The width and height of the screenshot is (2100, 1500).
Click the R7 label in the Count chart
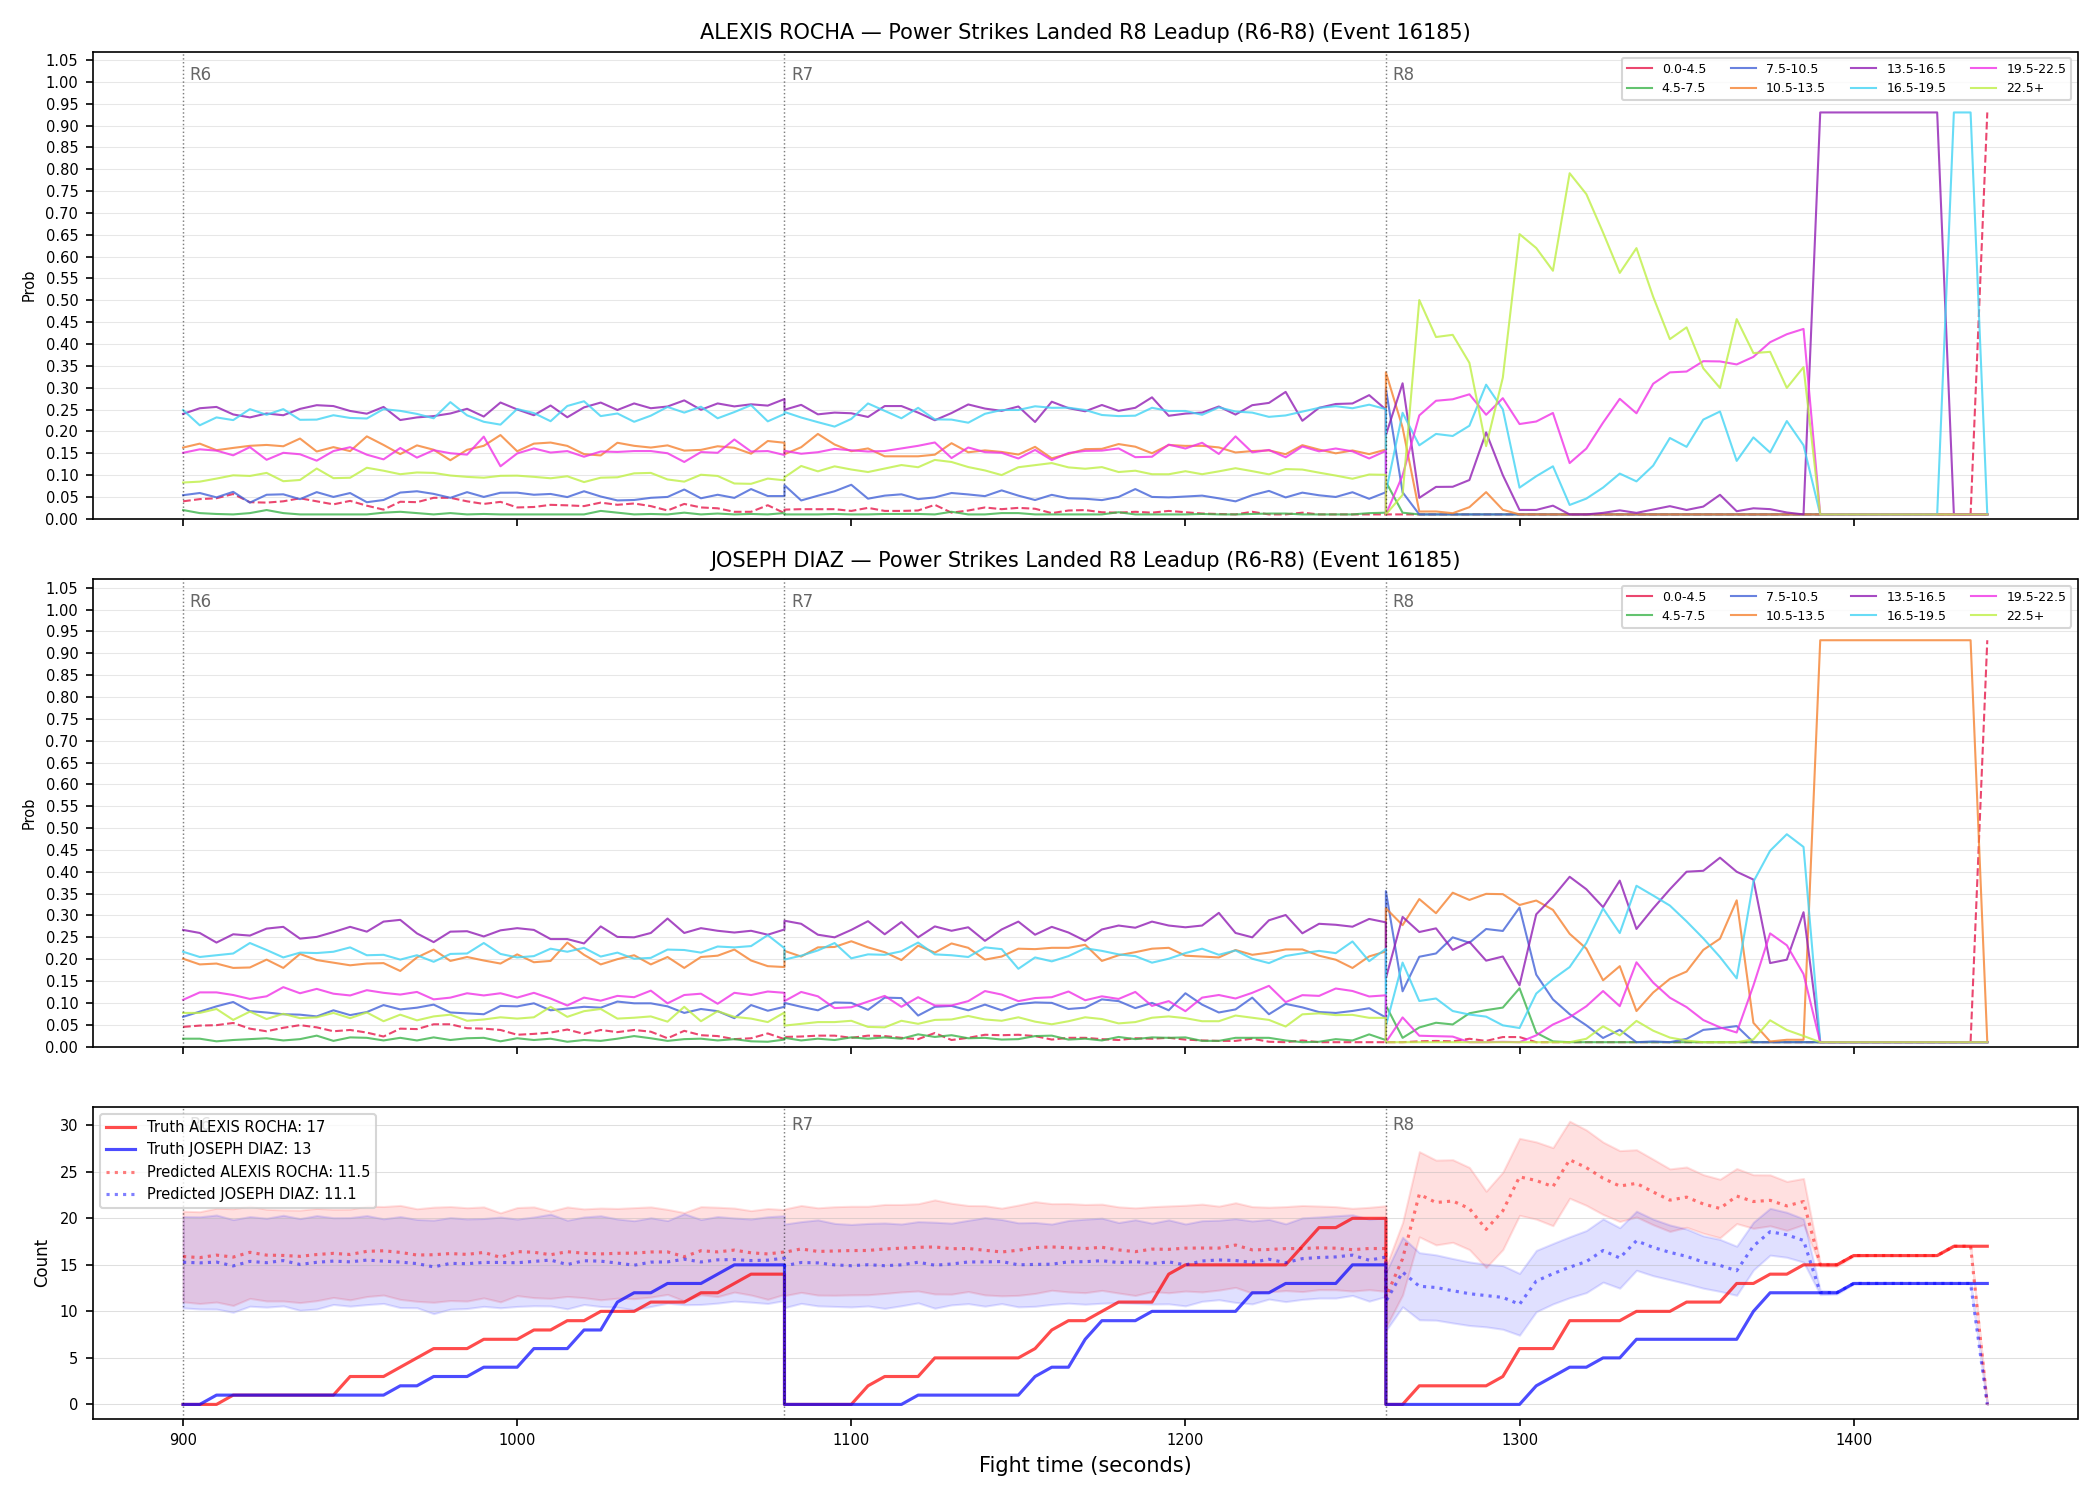802,1124
